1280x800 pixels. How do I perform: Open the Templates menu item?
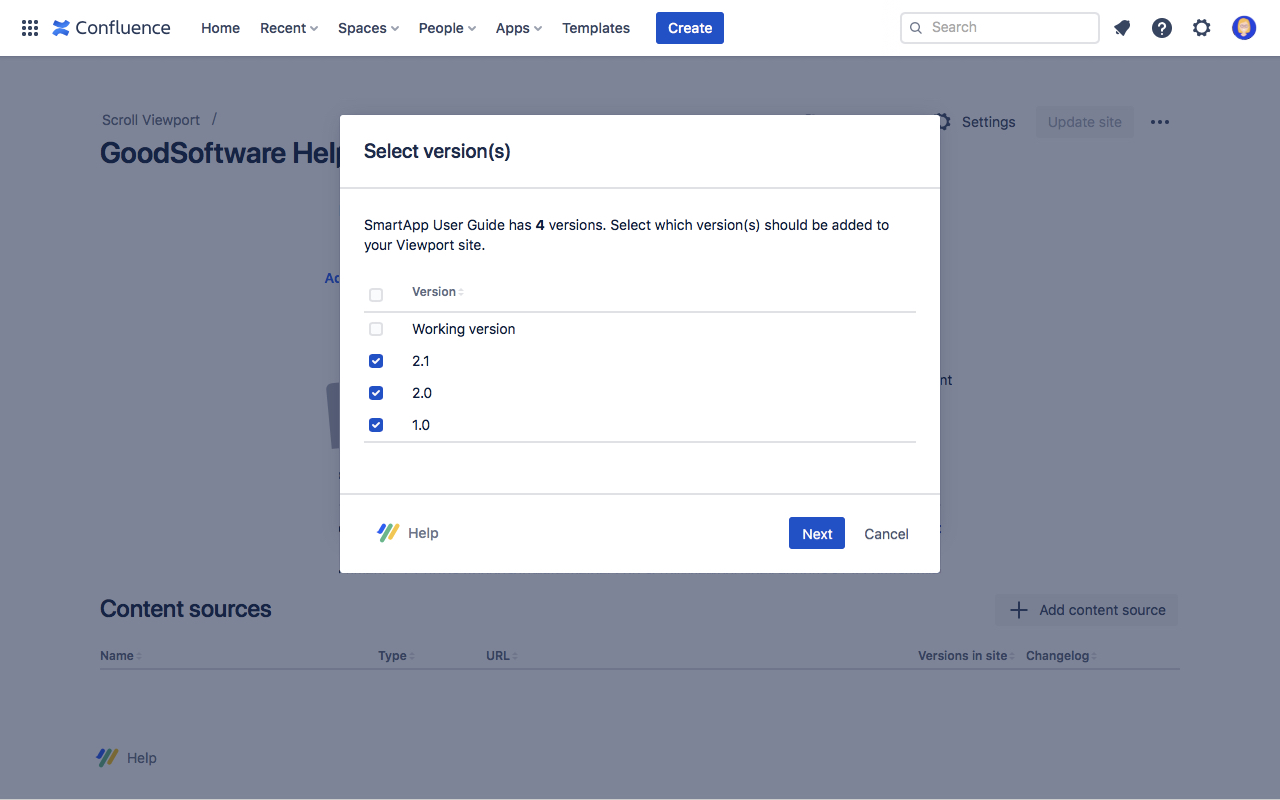[596, 28]
